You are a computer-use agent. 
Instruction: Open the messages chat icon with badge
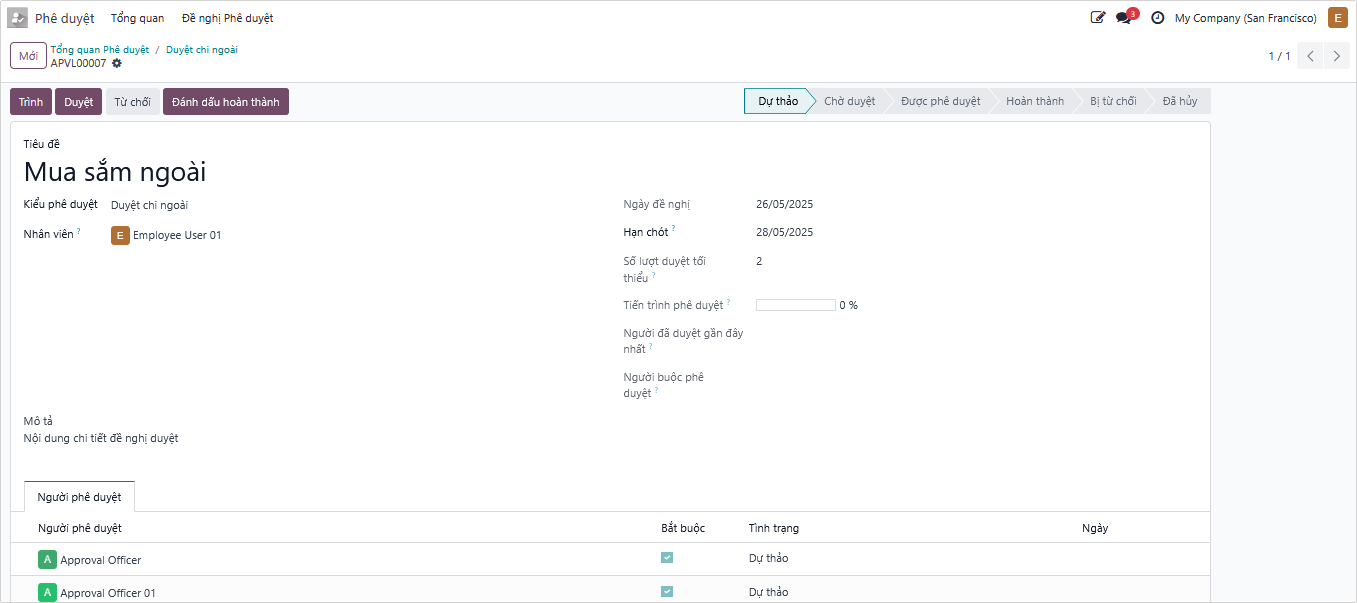coord(1124,18)
